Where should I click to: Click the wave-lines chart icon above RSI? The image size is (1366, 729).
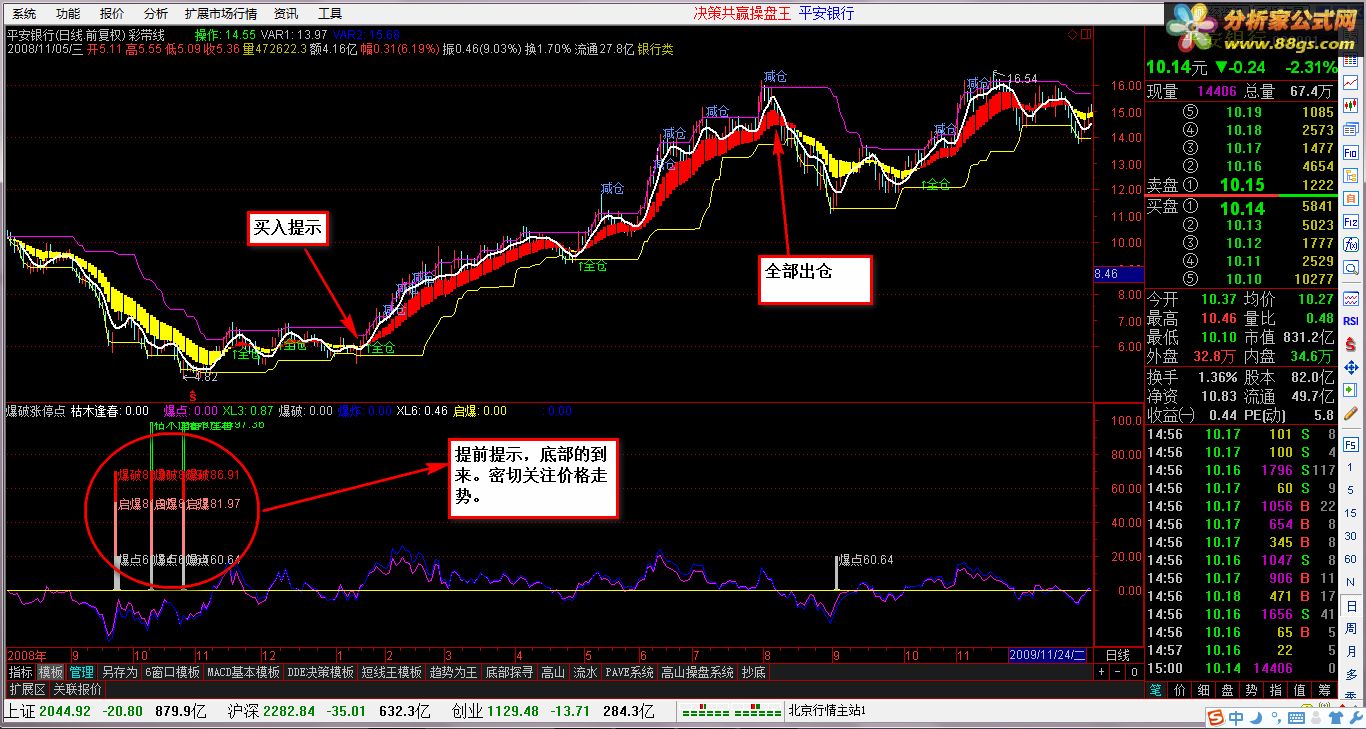tap(1351, 298)
